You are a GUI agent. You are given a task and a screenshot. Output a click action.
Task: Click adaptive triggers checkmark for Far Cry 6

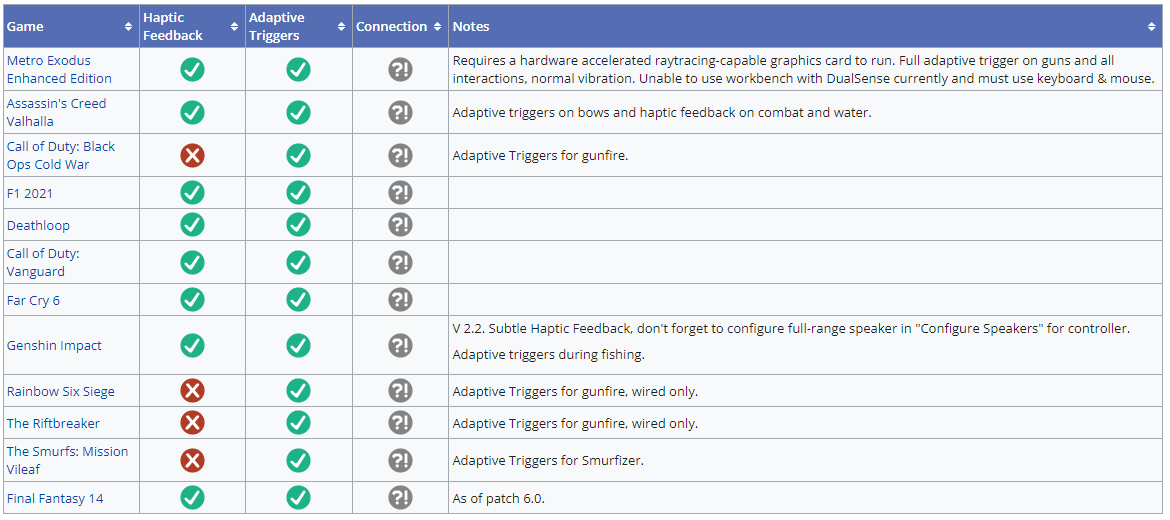[298, 300]
